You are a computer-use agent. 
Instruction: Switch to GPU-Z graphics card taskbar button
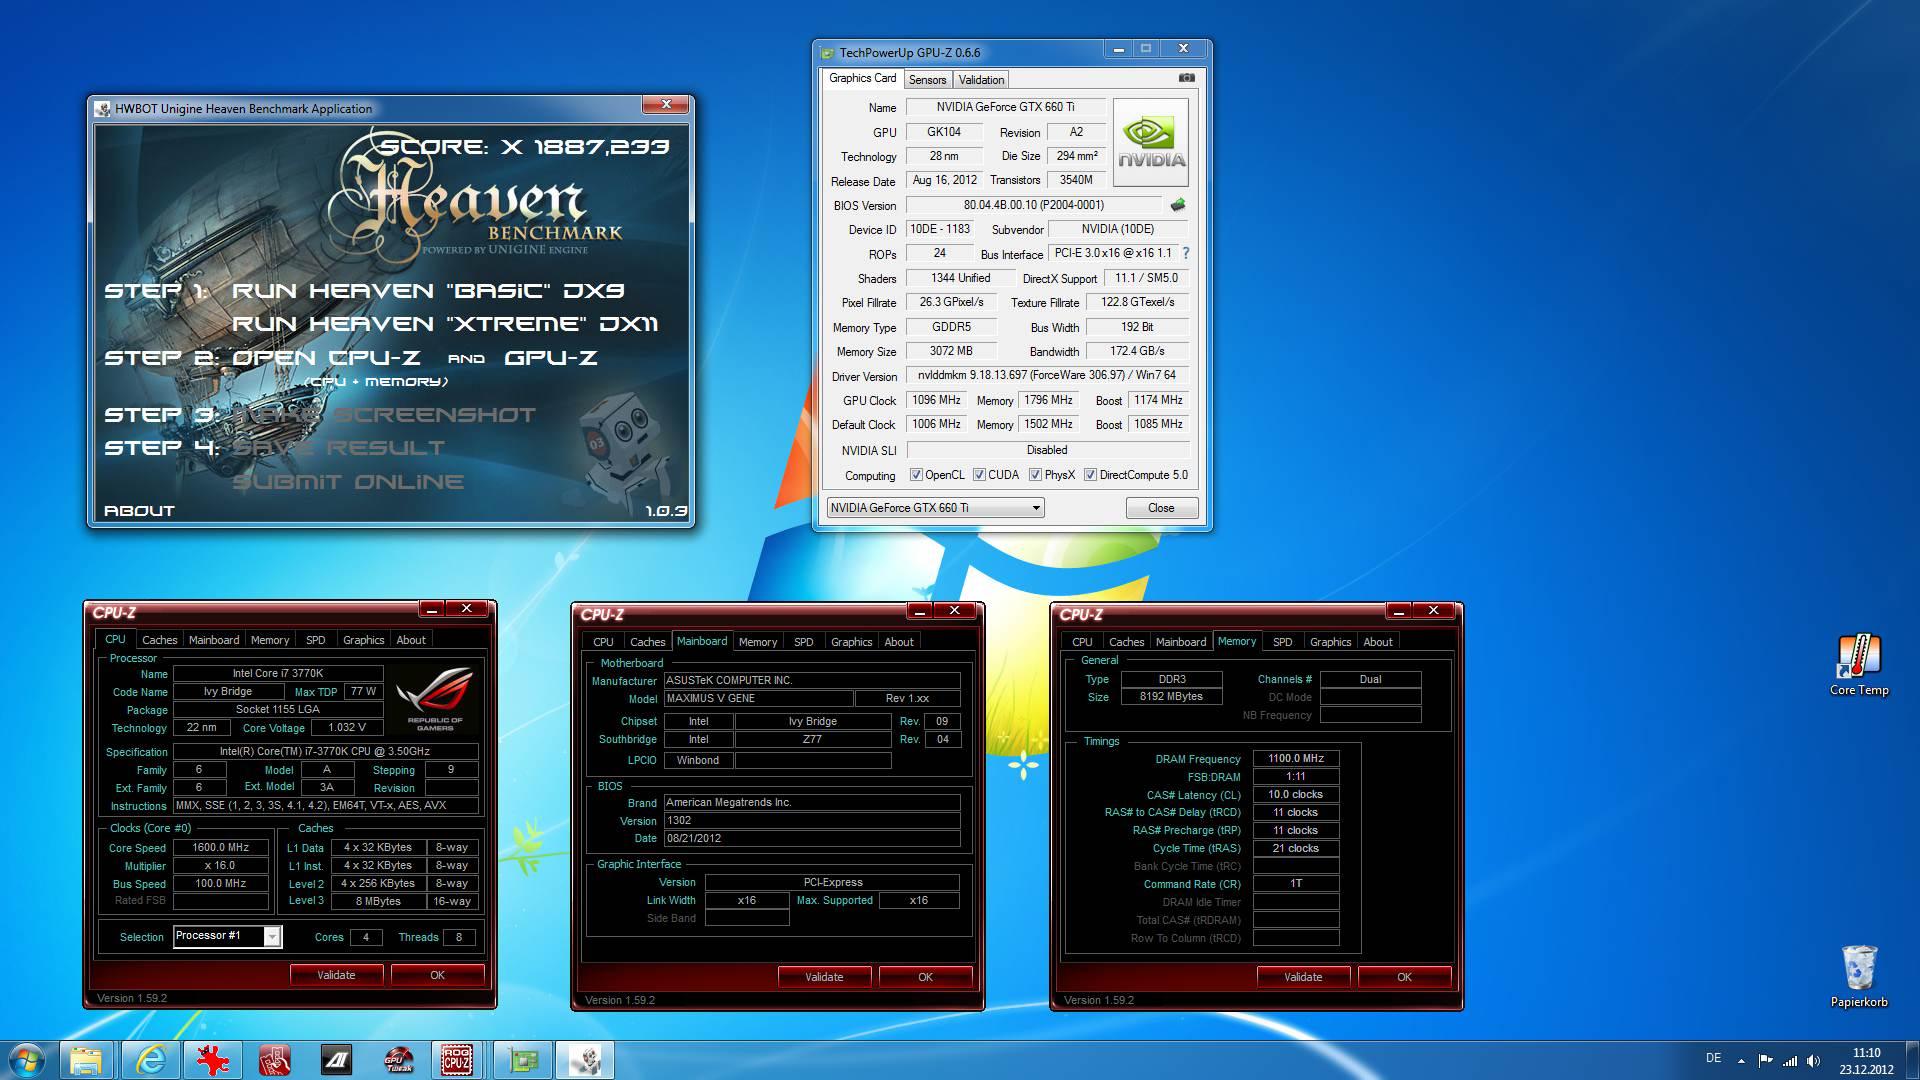(522, 1060)
